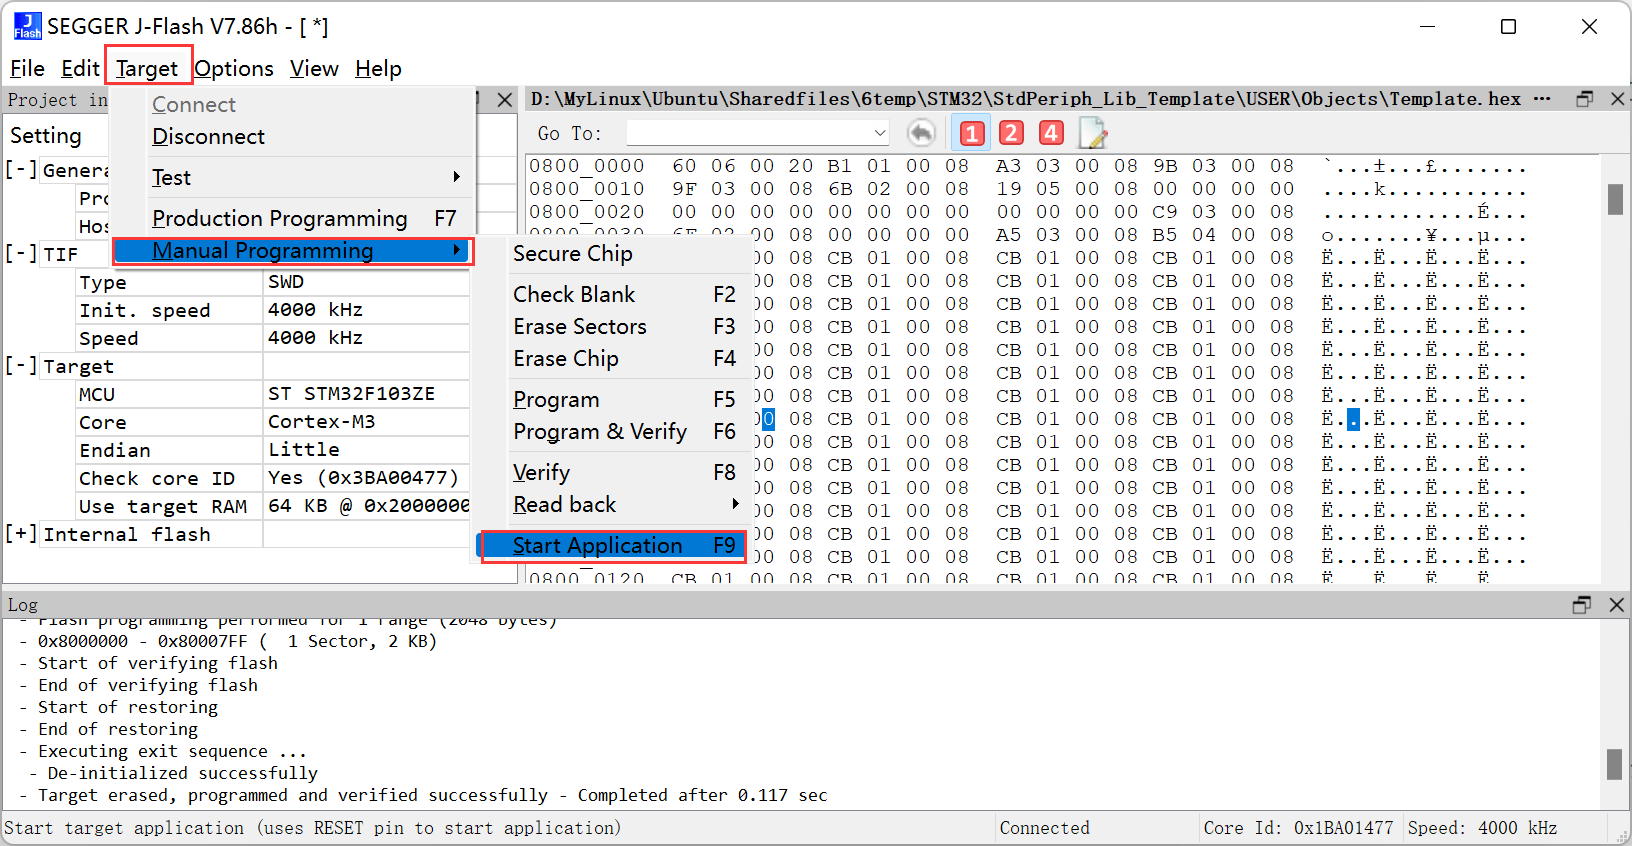This screenshot has height=846, width=1632.
Task: Expand the Internal flash group
Action: [21, 534]
